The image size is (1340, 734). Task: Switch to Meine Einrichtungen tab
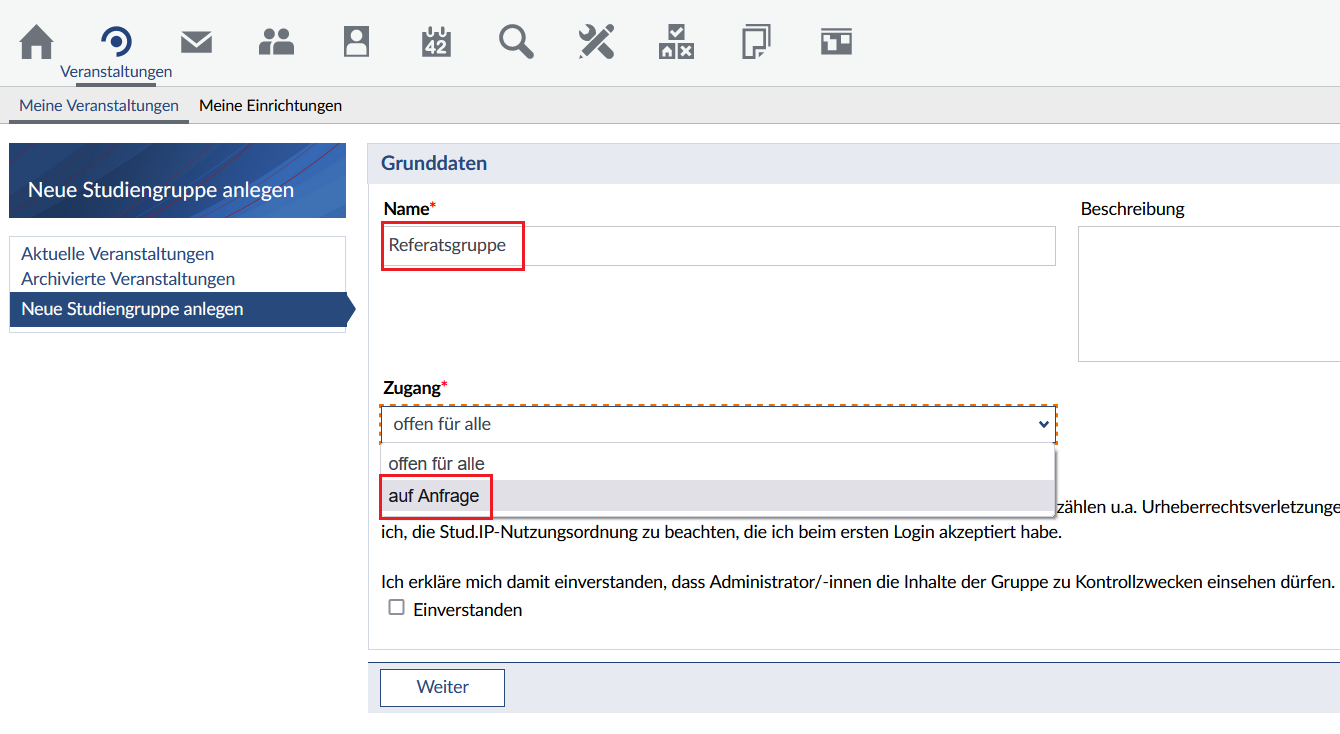click(270, 105)
